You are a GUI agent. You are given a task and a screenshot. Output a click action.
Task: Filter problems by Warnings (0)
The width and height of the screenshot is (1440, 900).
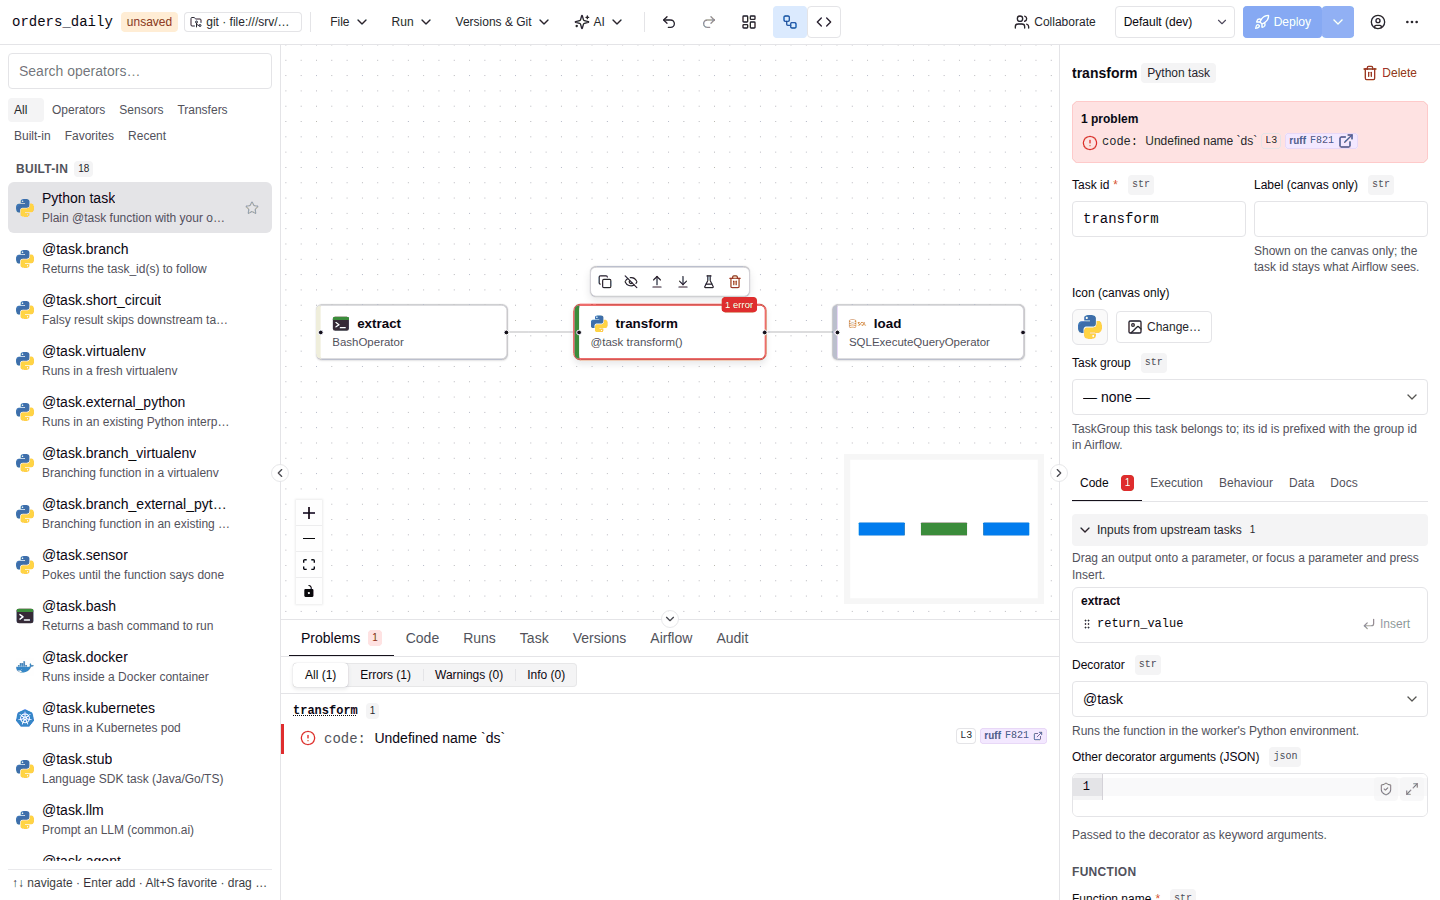tap(469, 675)
